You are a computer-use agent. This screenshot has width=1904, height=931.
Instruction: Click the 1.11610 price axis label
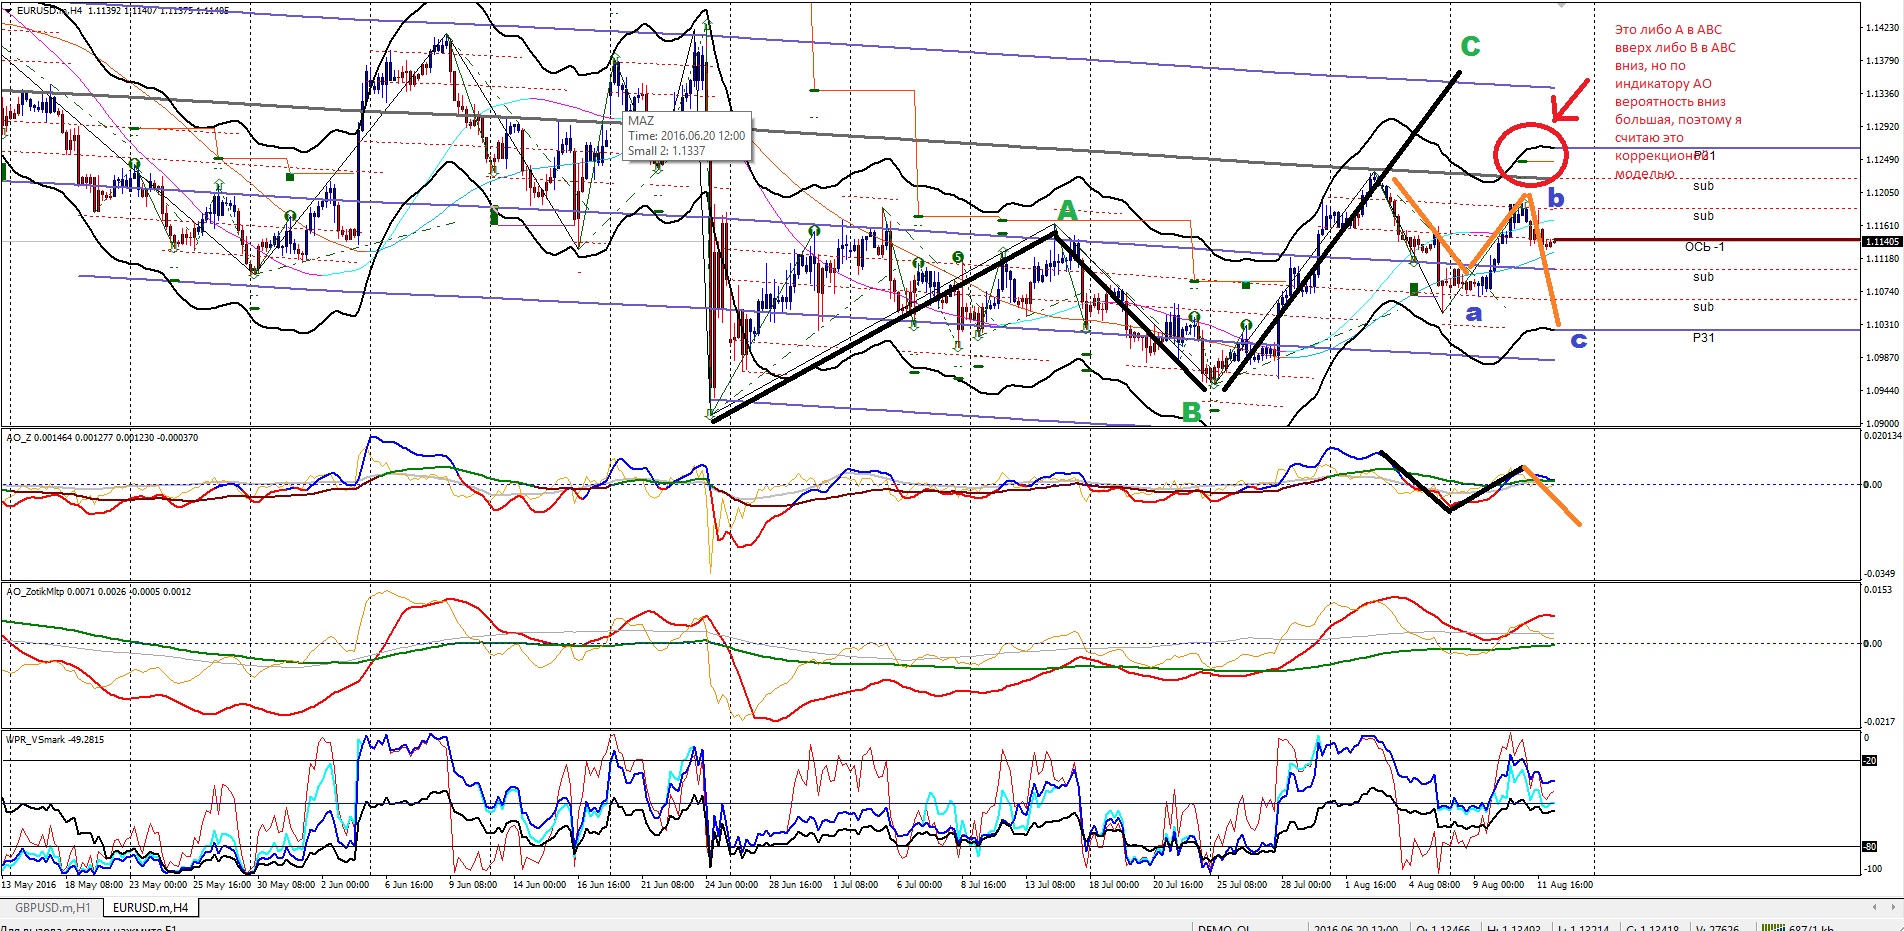tap(1882, 226)
